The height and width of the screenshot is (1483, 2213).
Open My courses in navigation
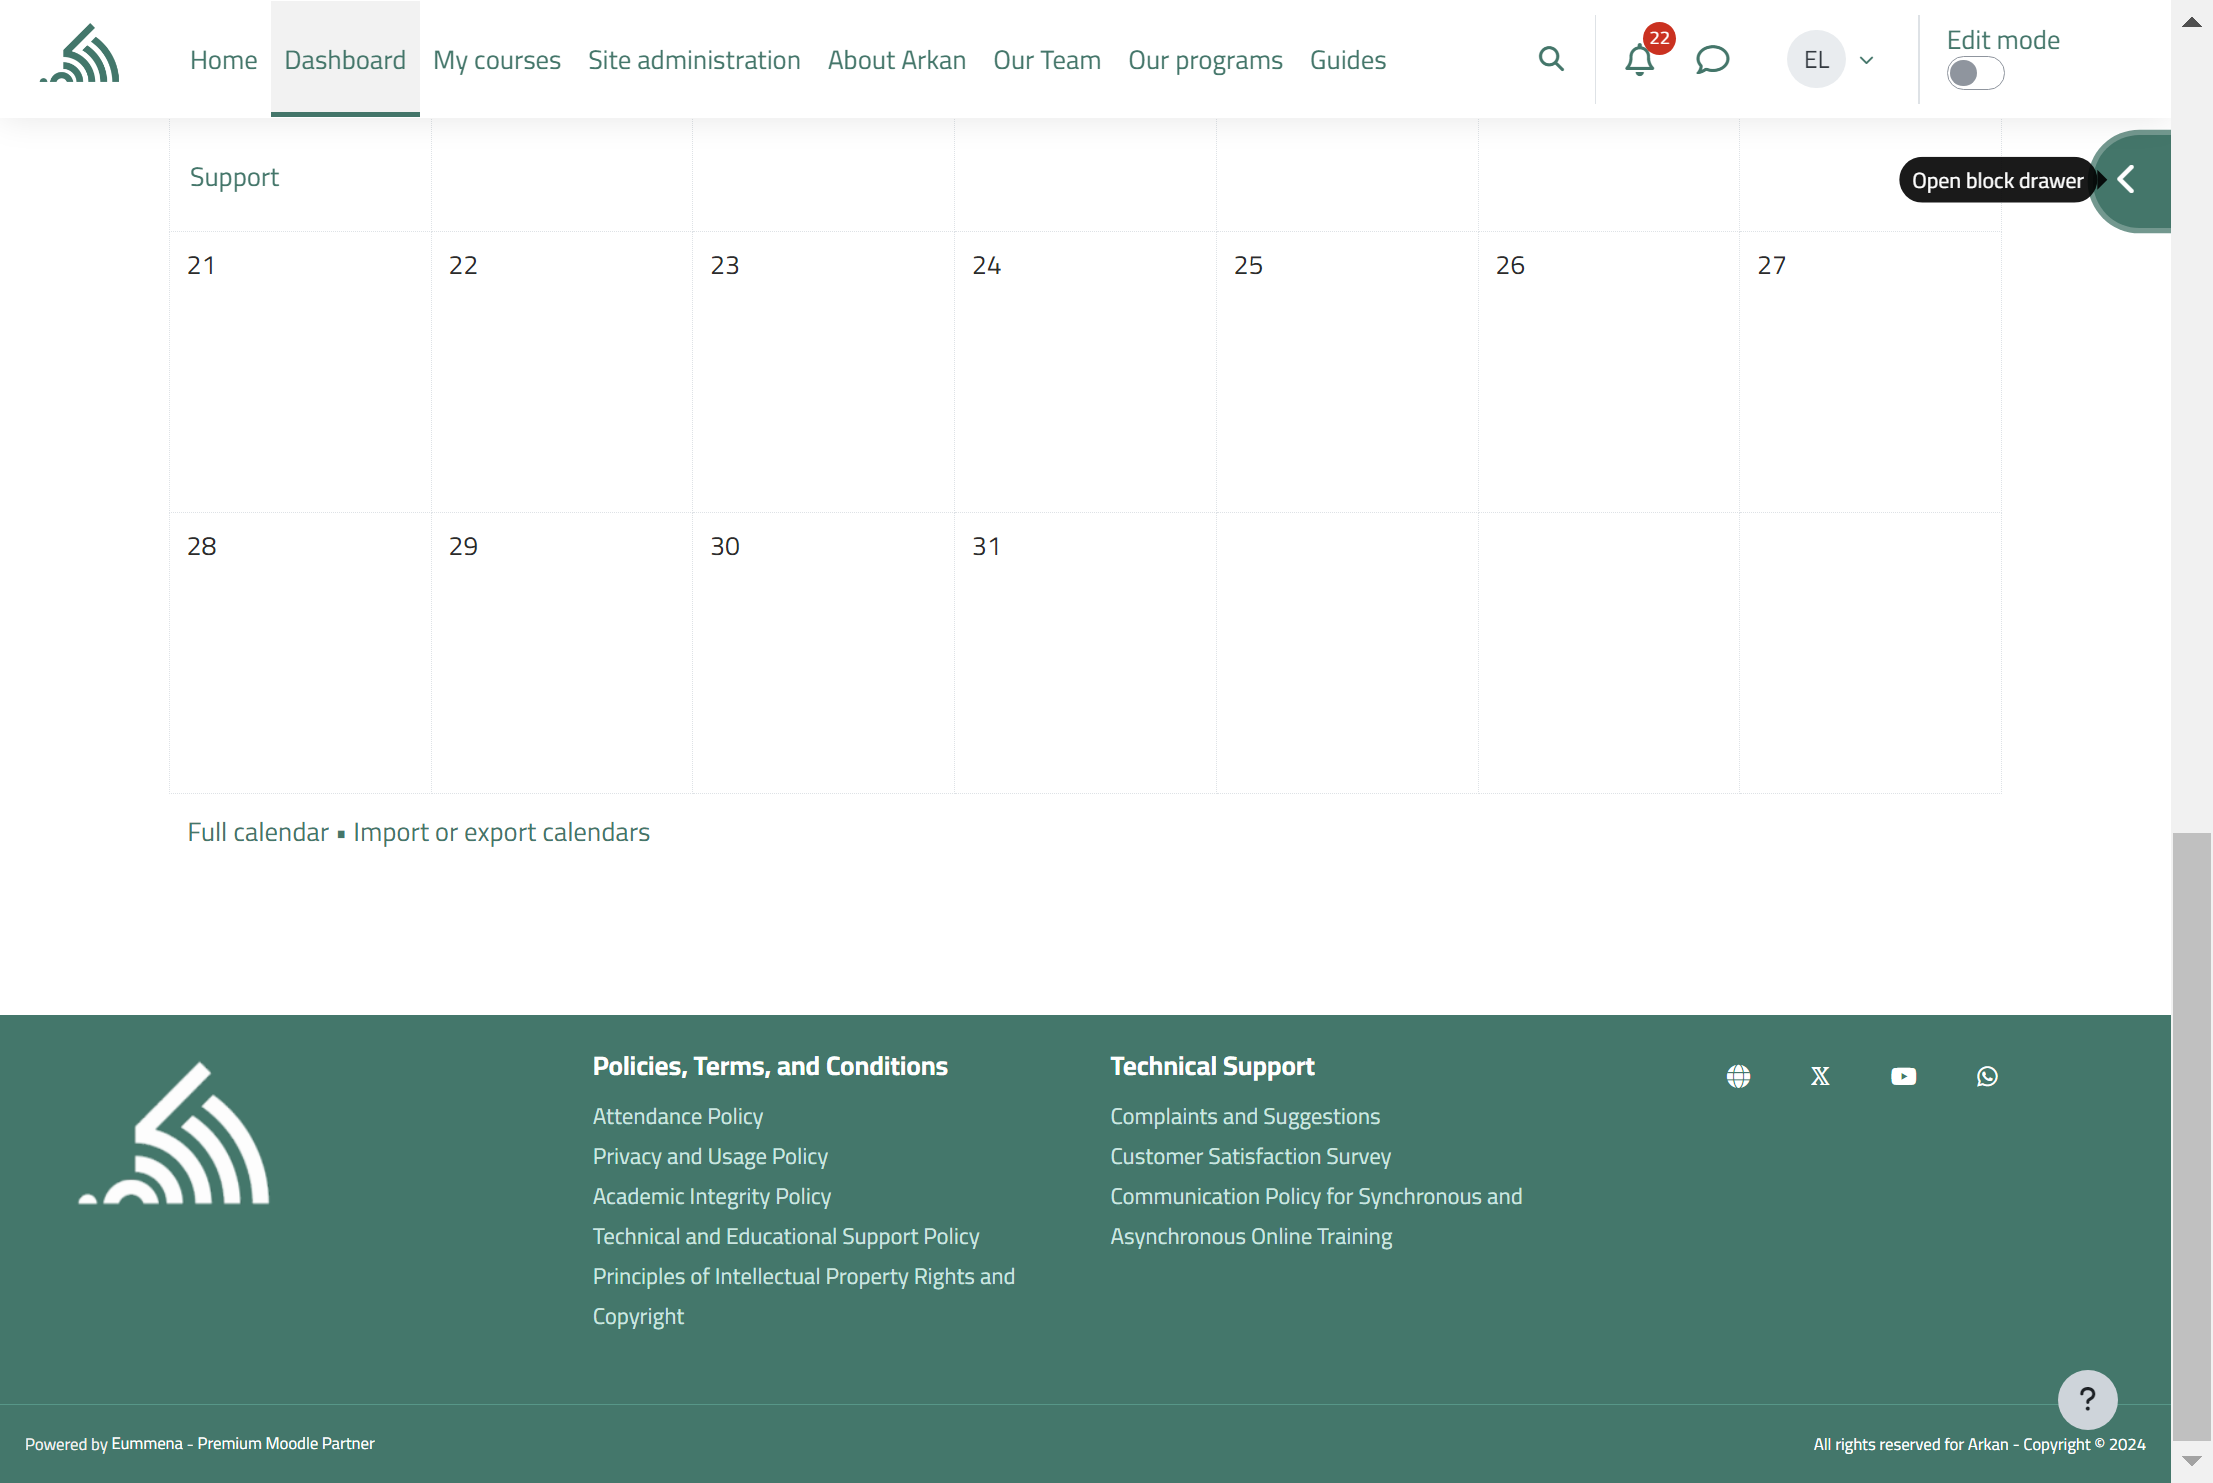497,60
